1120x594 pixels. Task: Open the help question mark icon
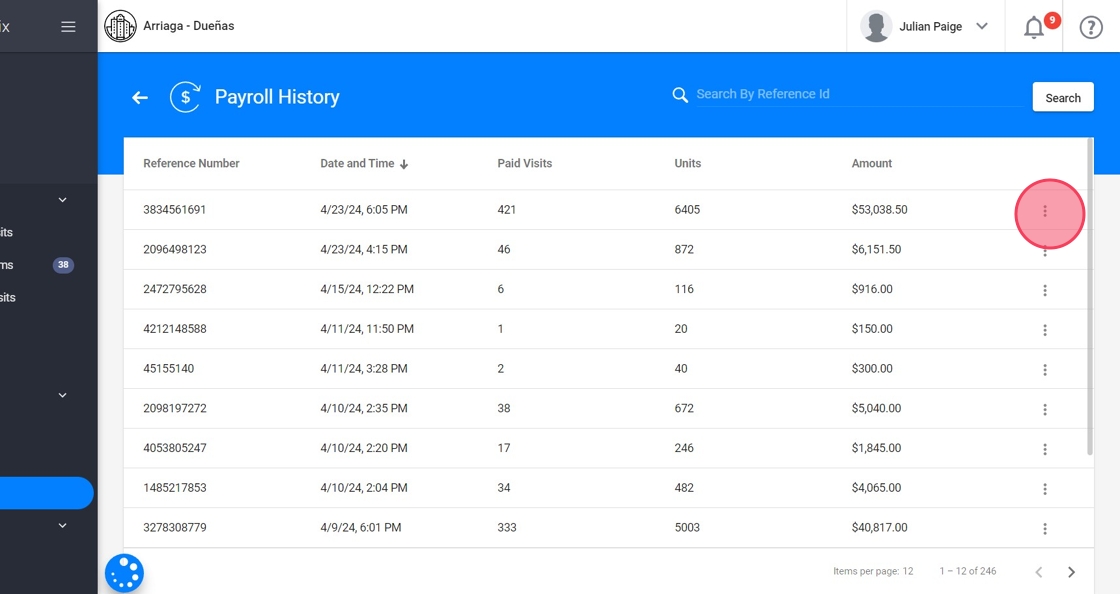[1091, 27]
